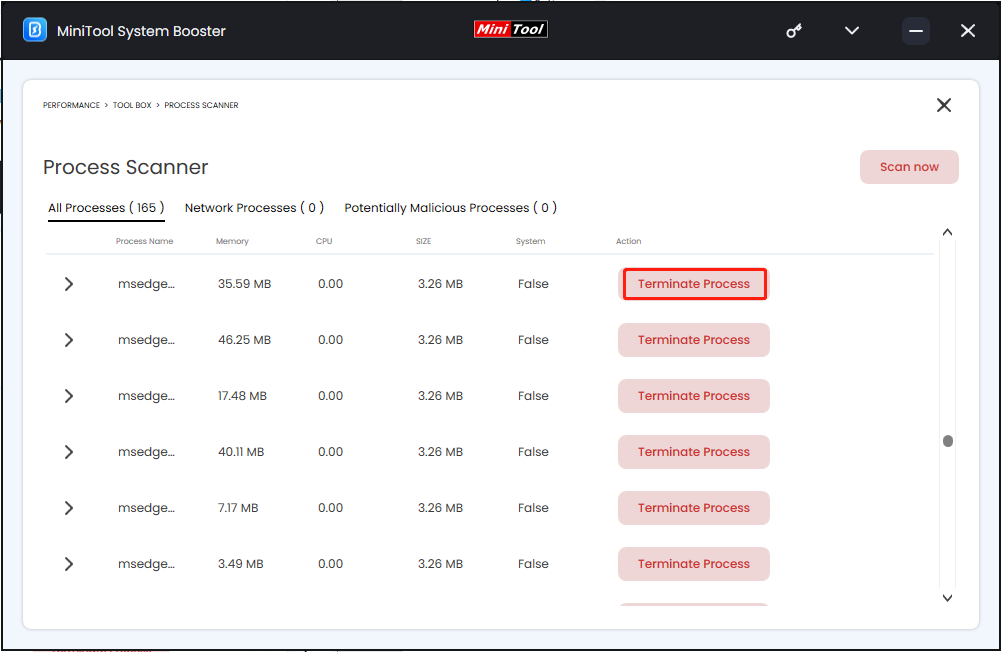Click the scroll down arrow of process list
This screenshot has width=1001, height=652.
coord(947,598)
